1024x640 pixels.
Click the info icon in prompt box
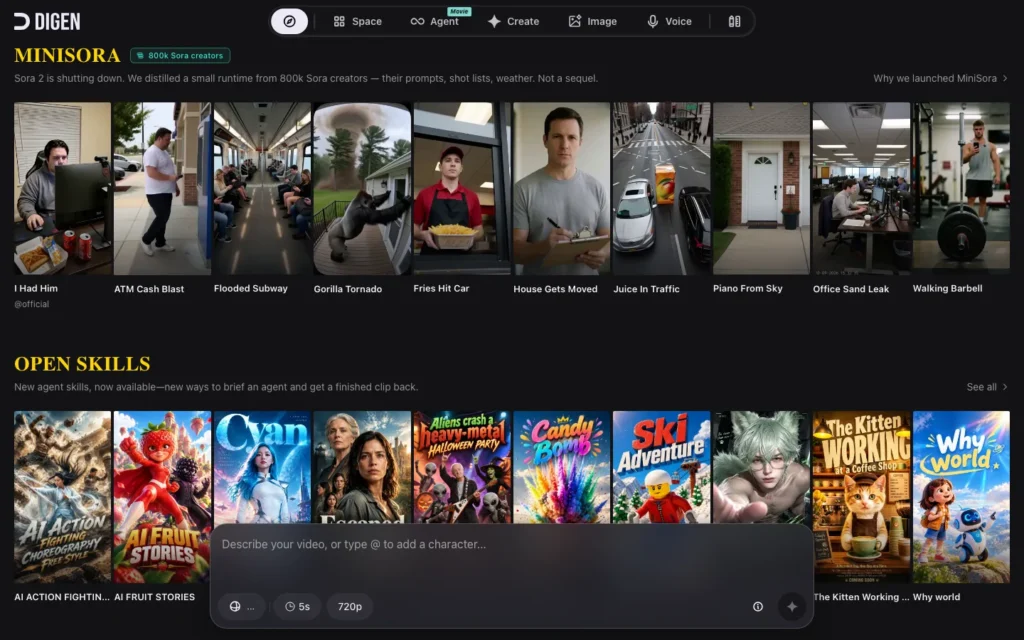pos(758,607)
